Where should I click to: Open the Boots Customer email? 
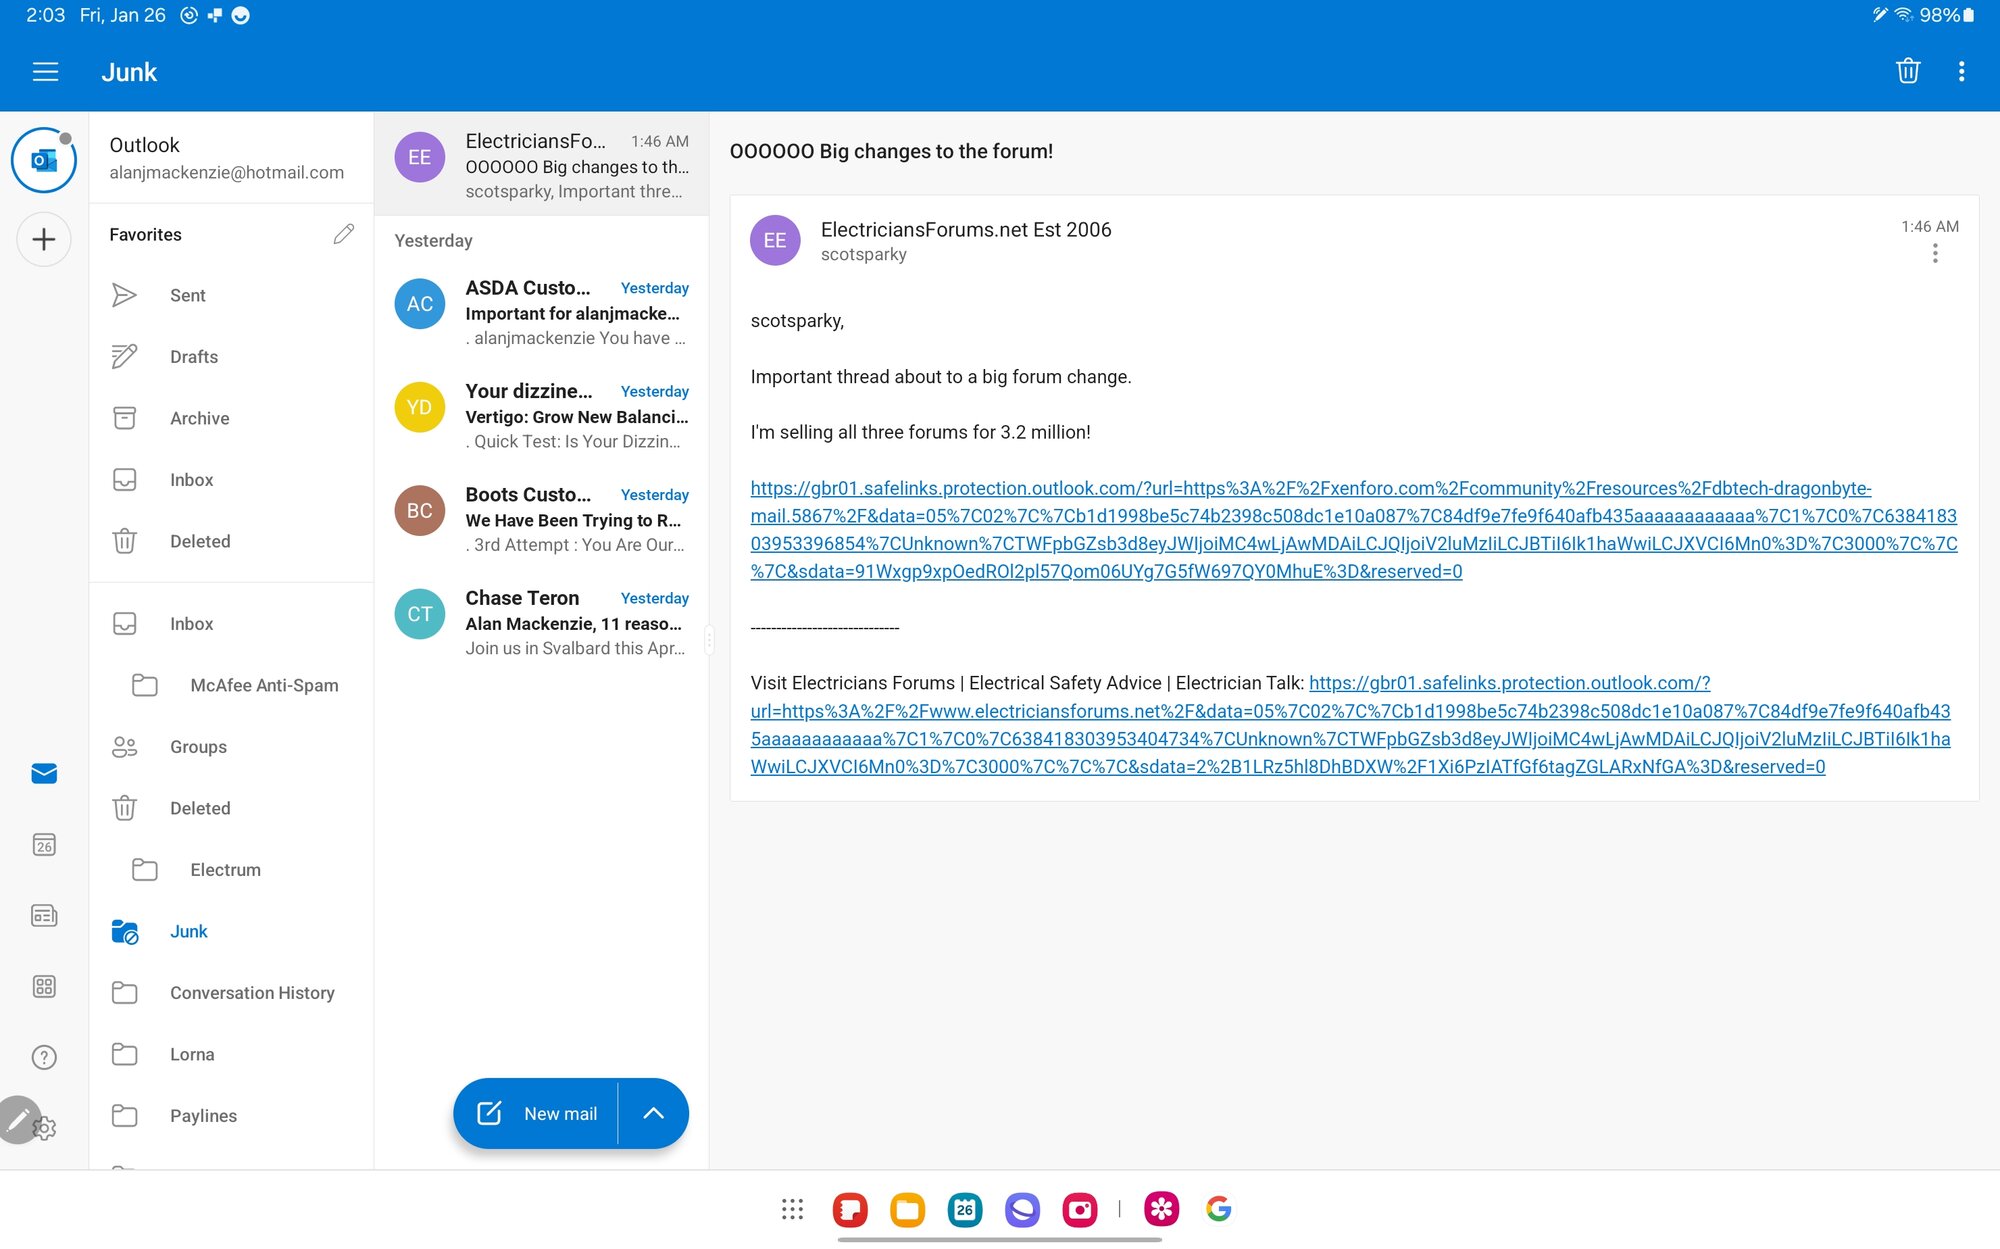pyautogui.click(x=541, y=520)
